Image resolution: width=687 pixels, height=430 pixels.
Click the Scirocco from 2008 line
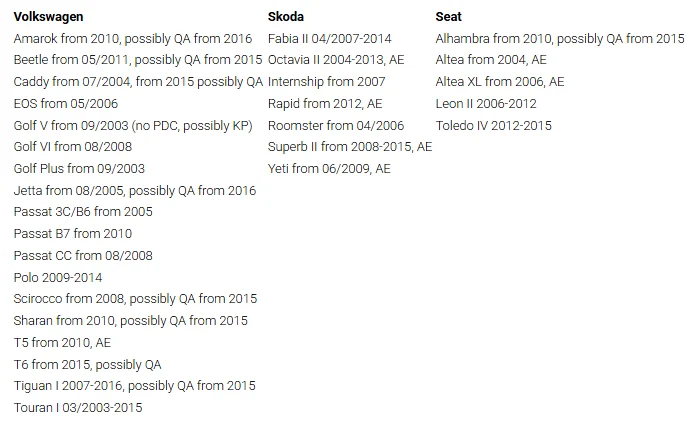coord(135,299)
